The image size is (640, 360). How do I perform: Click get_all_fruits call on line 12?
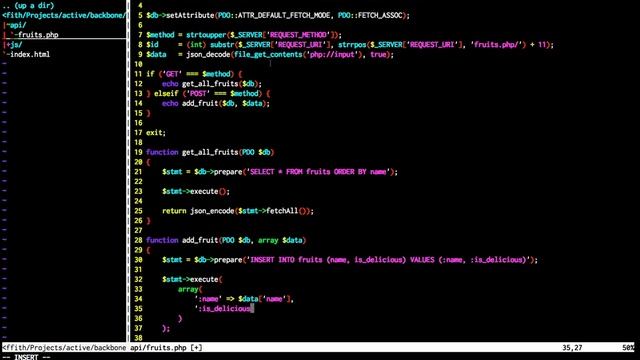210,84
